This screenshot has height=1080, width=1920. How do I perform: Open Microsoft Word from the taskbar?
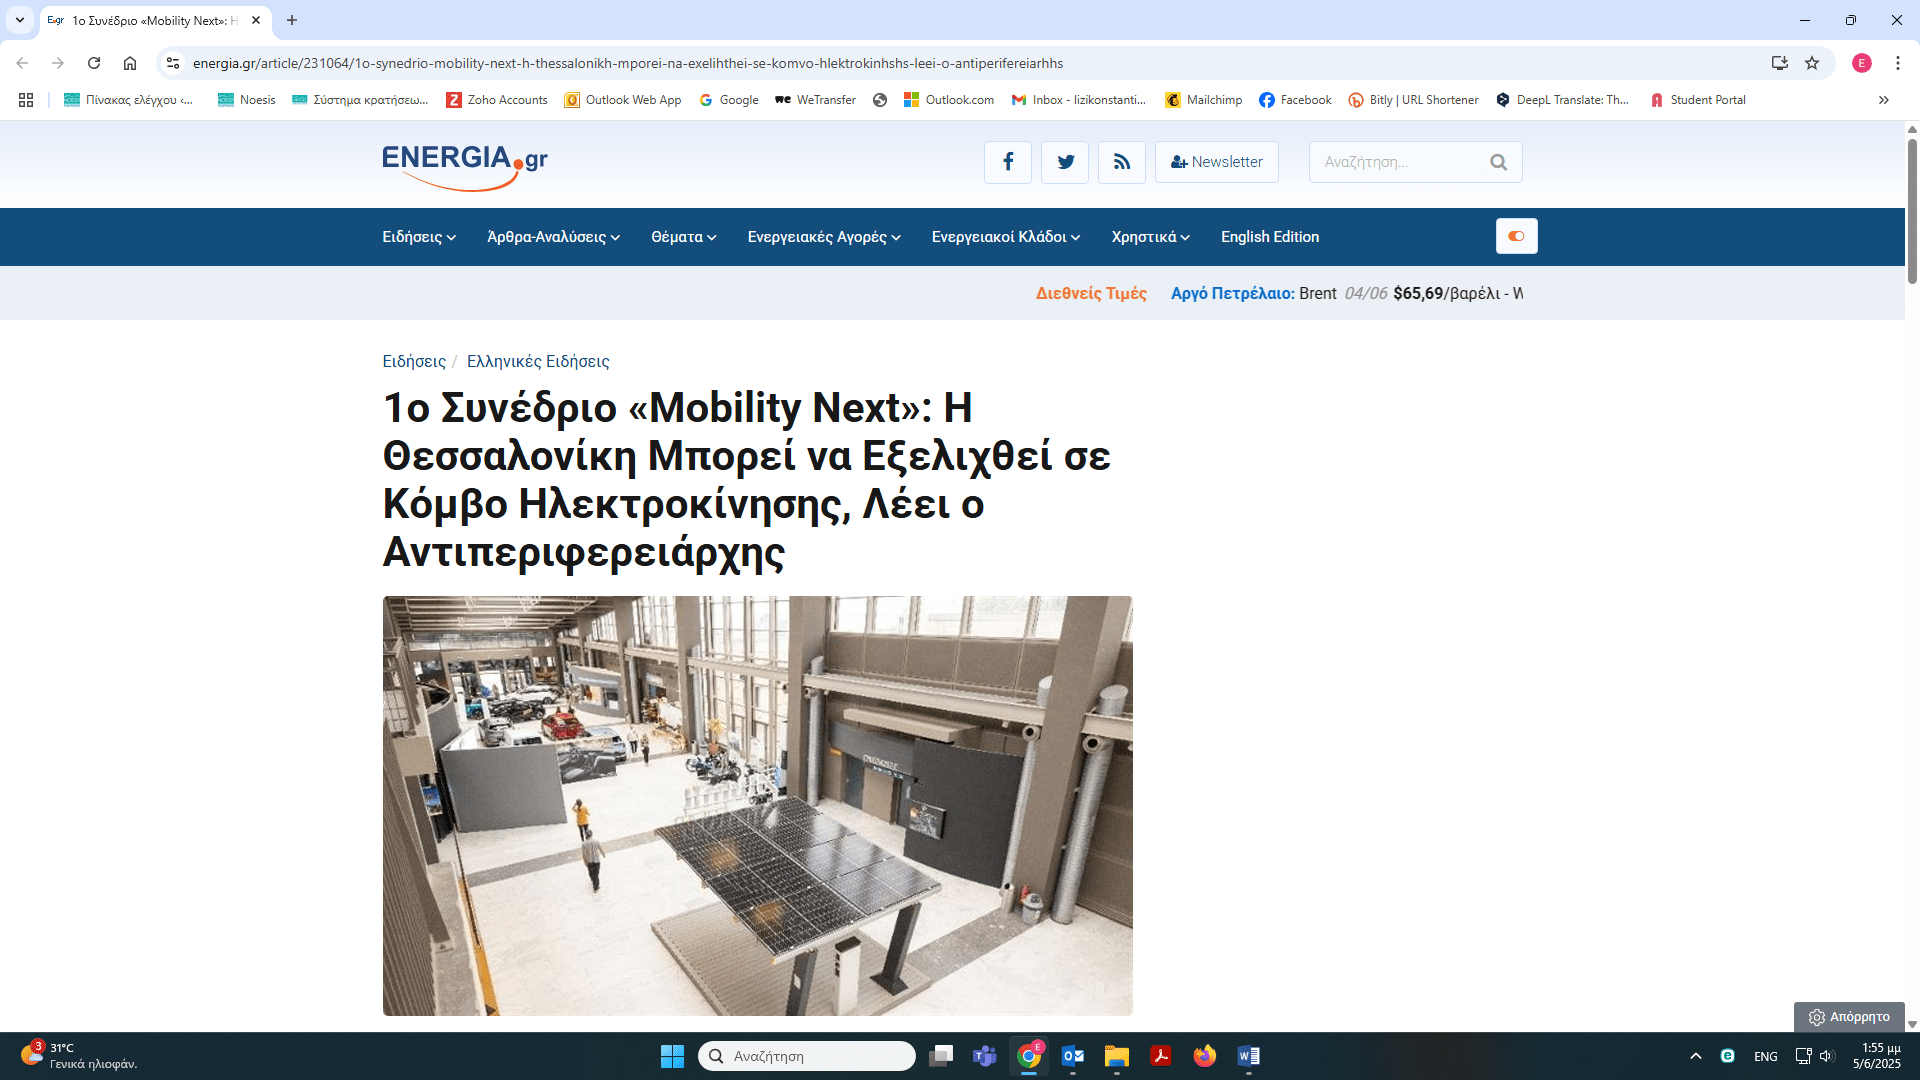pyautogui.click(x=1248, y=1056)
